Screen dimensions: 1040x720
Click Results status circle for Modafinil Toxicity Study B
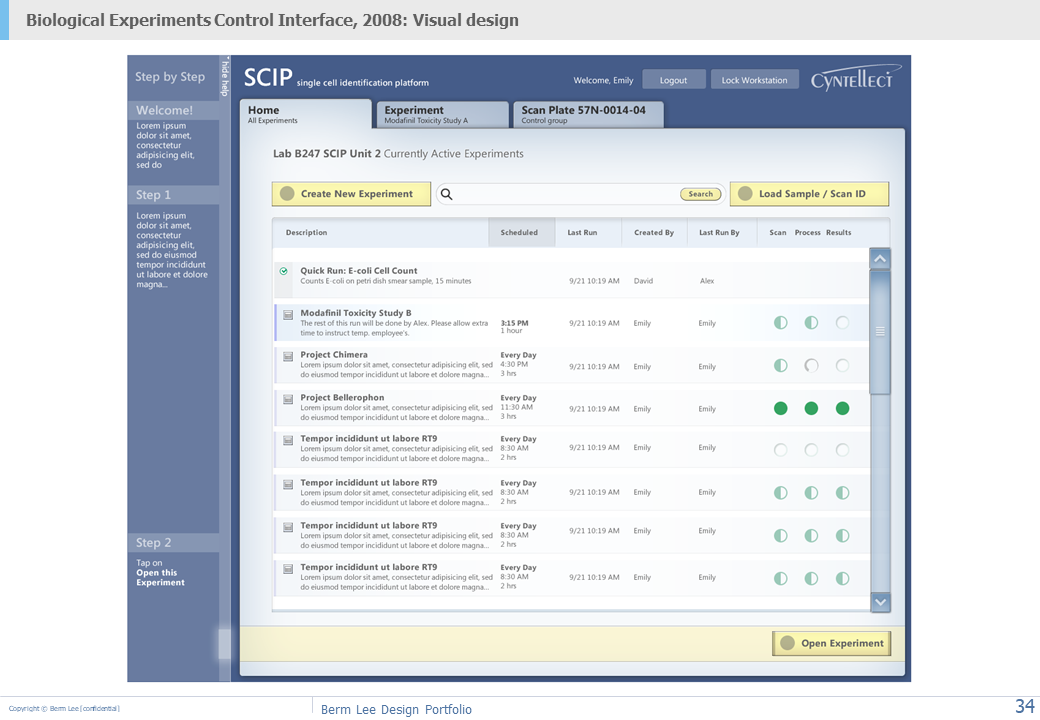tap(842, 323)
